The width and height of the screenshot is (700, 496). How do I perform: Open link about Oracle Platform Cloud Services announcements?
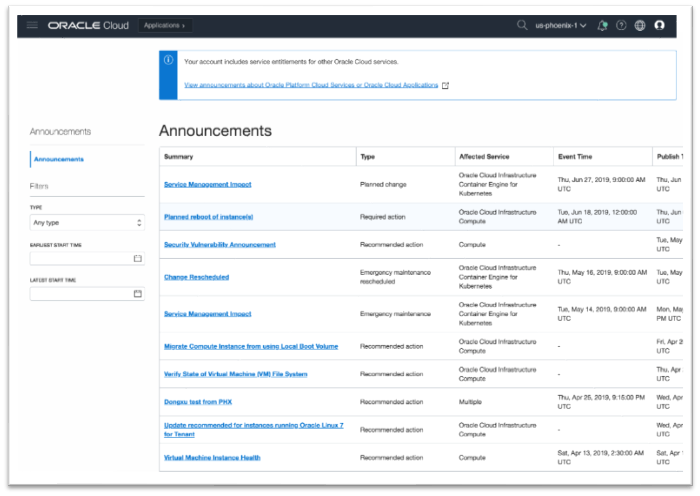coord(311,85)
